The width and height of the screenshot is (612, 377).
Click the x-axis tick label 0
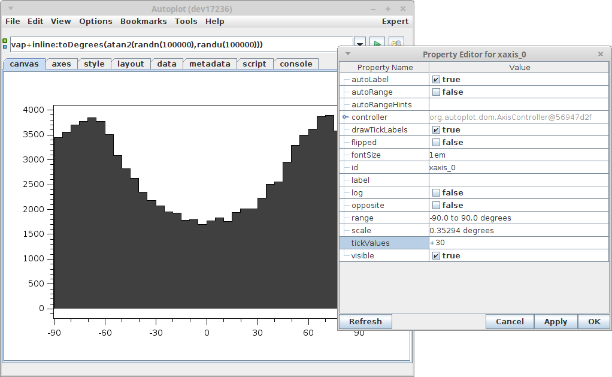[x=206, y=333]
